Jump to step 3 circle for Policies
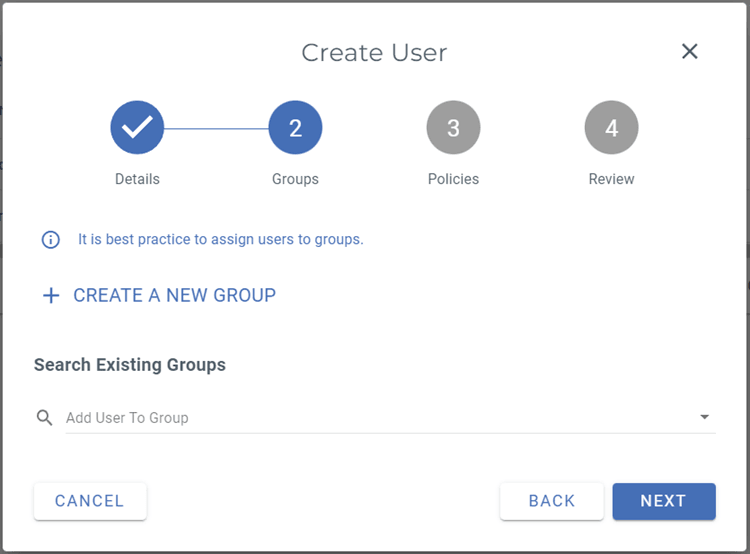Viewport: 750px width, 554px height. [x=453, y=128]
